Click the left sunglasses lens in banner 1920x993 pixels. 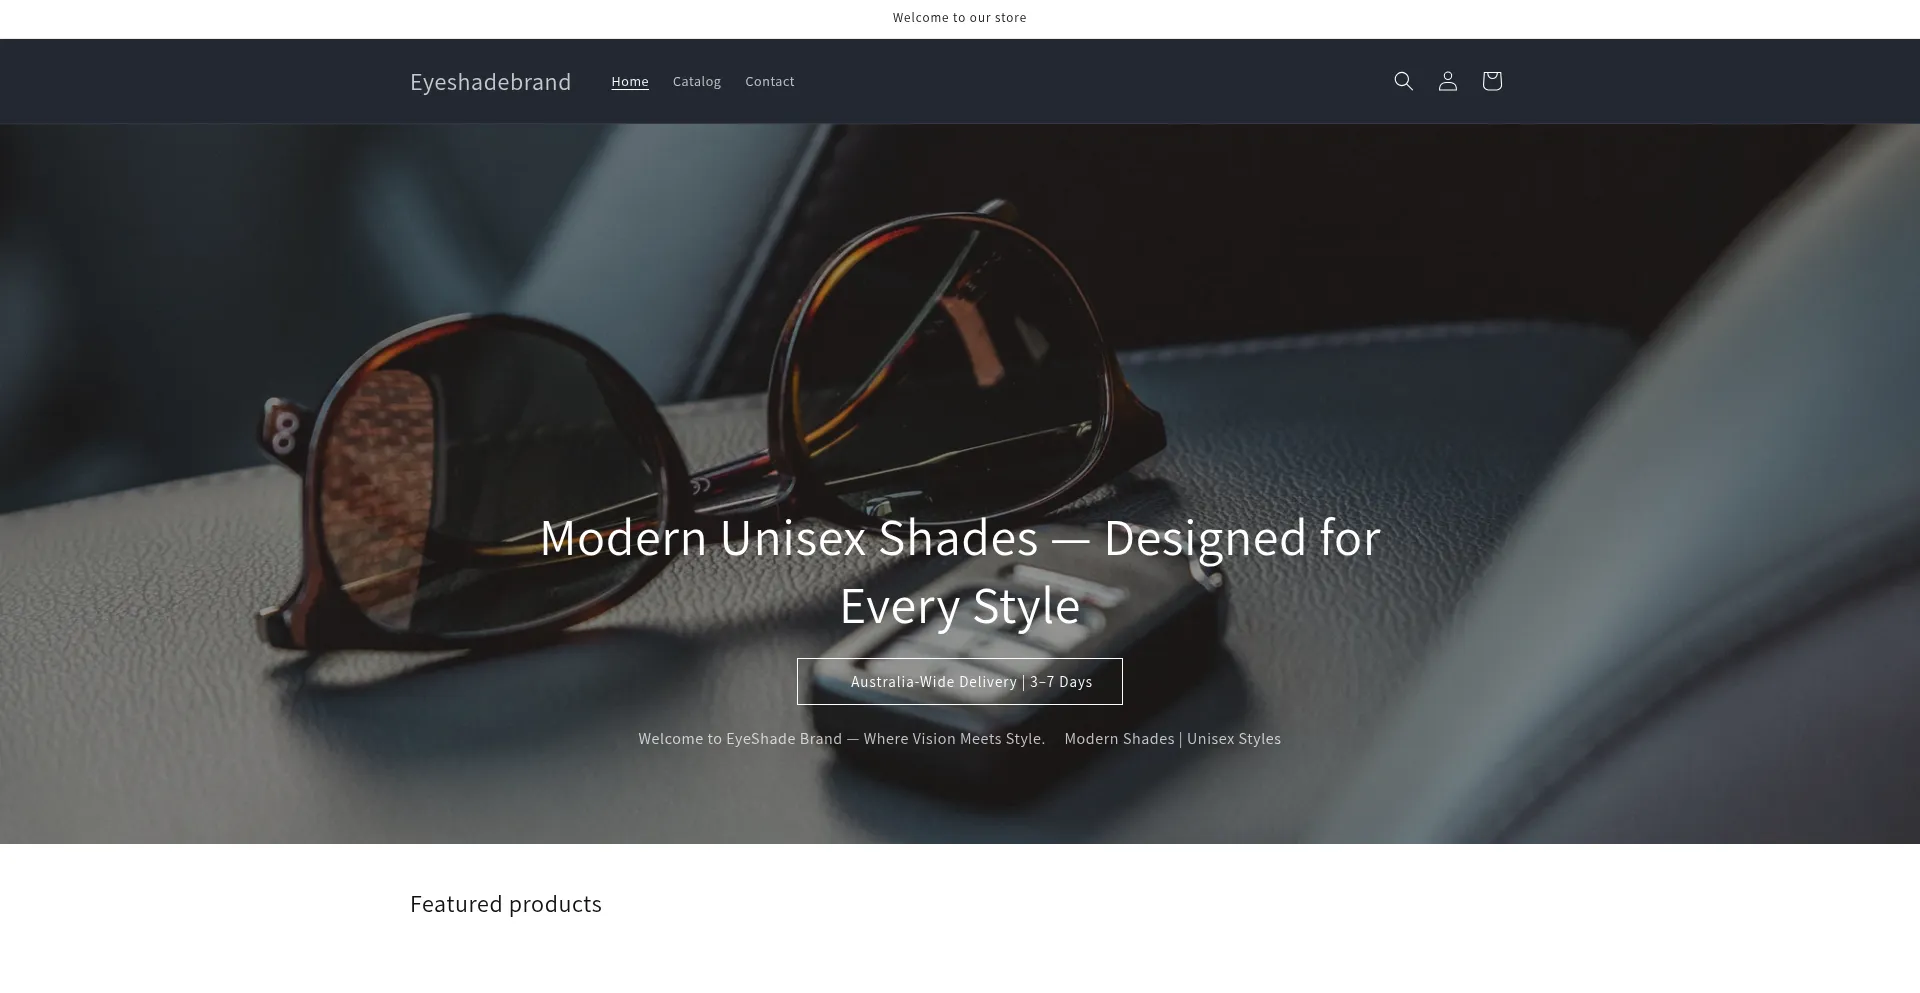(480, 480)
